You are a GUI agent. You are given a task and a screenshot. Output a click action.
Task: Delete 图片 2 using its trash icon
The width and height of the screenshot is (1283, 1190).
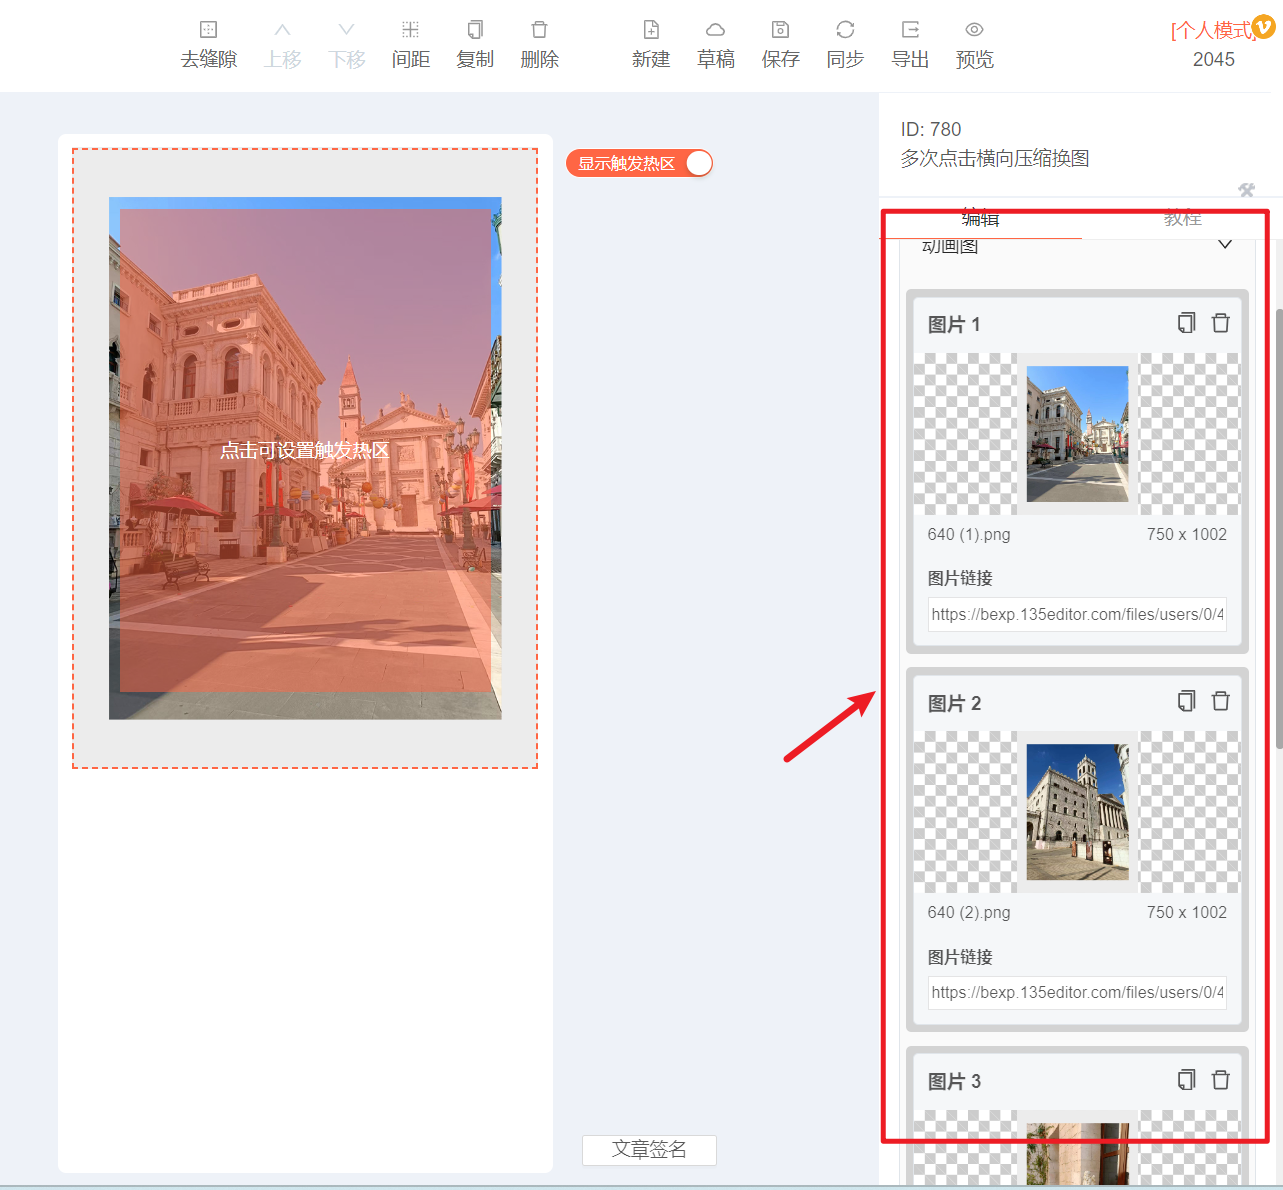[1221, 701]
